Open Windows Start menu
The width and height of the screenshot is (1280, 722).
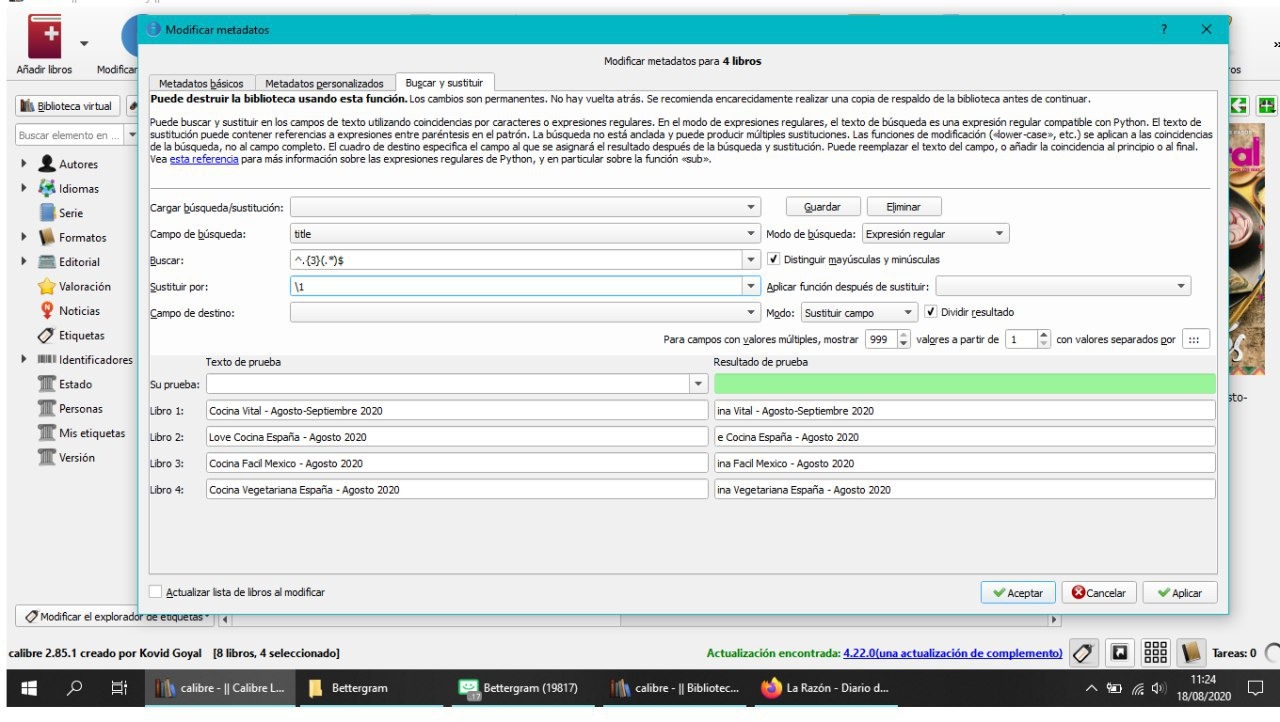pyautogui.click(x=27, y=688)
